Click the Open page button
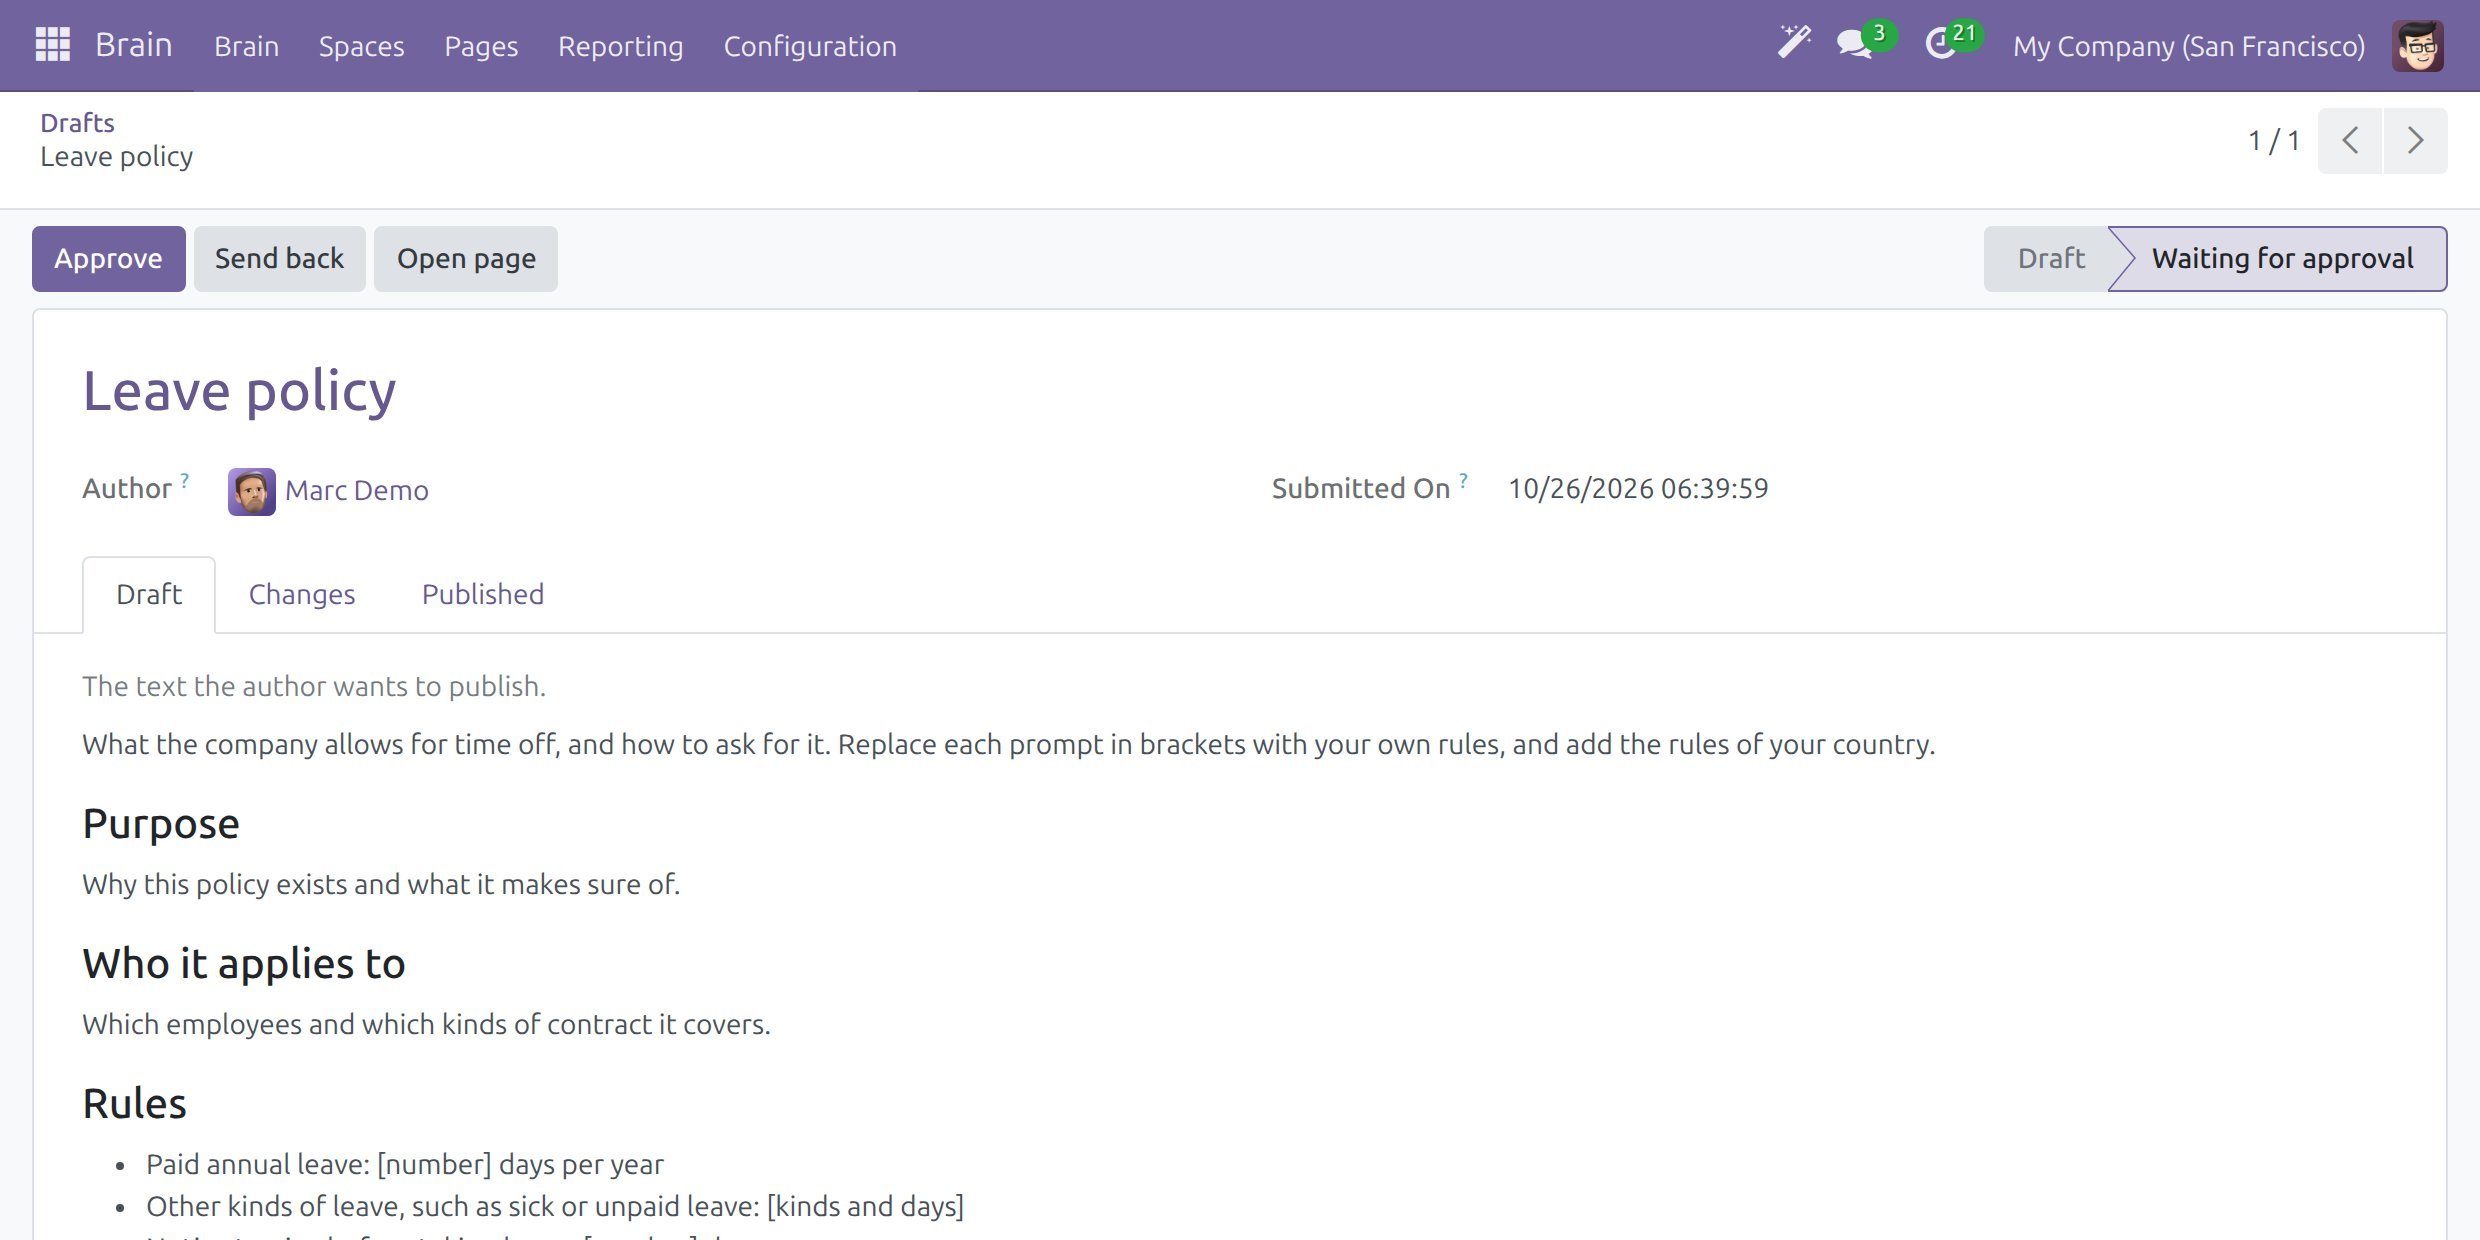 click(x=466, y=259)
